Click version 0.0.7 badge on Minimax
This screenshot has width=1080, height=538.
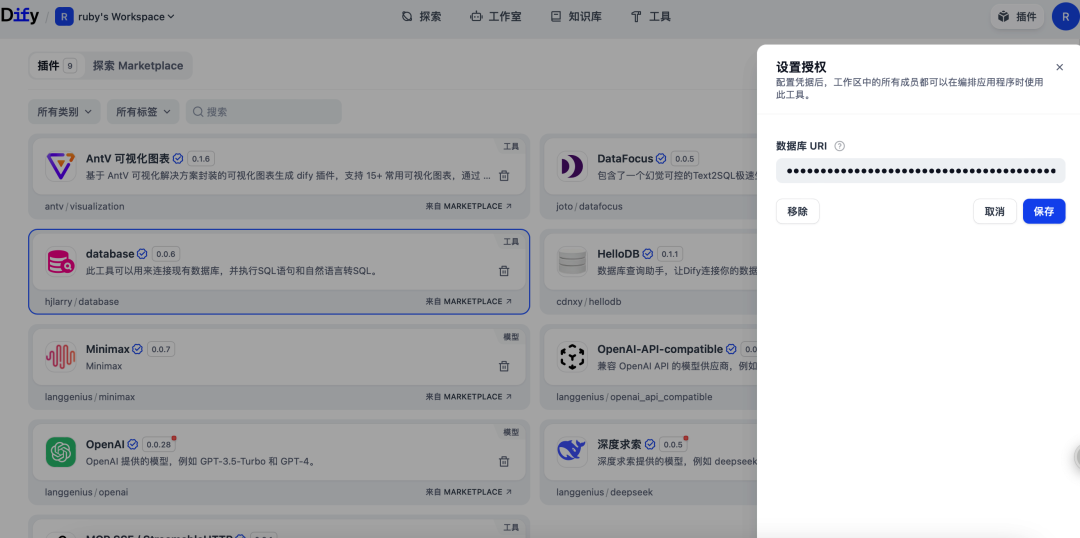pyautogui.click(x=160, y=349)
